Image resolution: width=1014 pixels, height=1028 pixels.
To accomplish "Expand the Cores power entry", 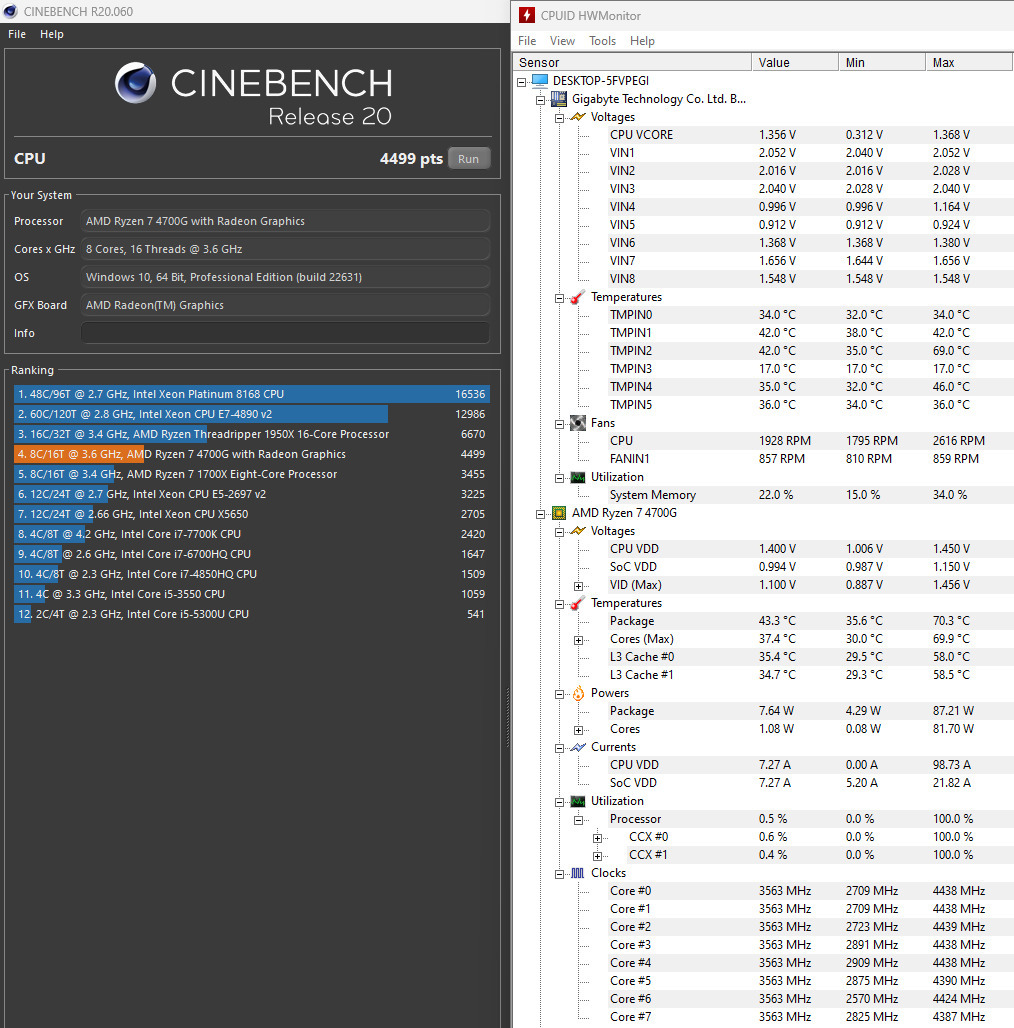I will click(x=578, y=730).
